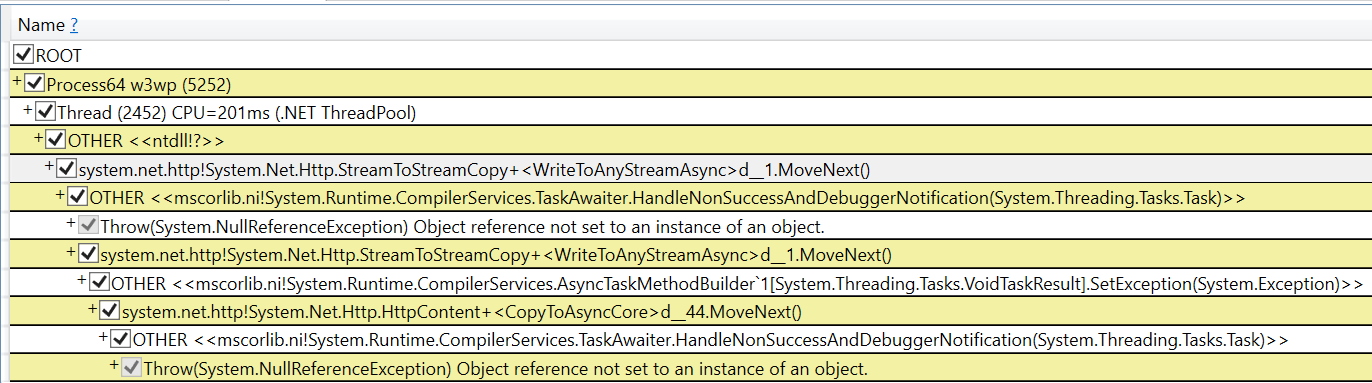The image size is (1372, 383).
Task: Select the HttpContent+<CopyToAsyncCore>d__44.MoveNext() row
Action: (461, 313)
